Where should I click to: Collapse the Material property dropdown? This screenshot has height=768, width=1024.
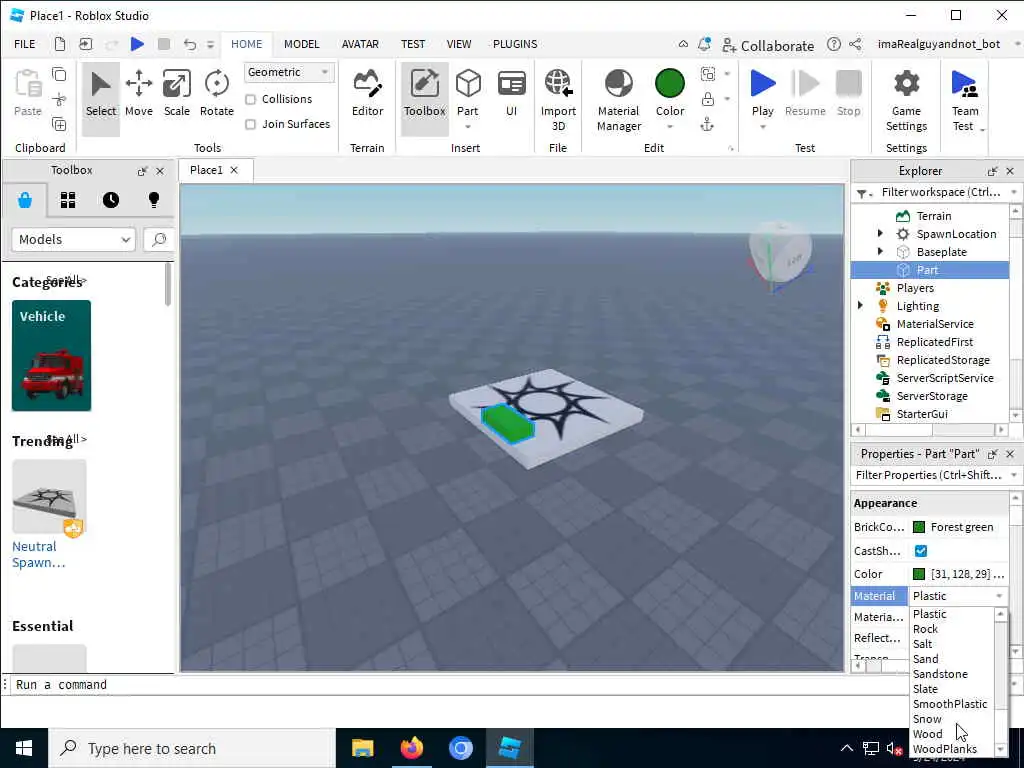[999, 596]
